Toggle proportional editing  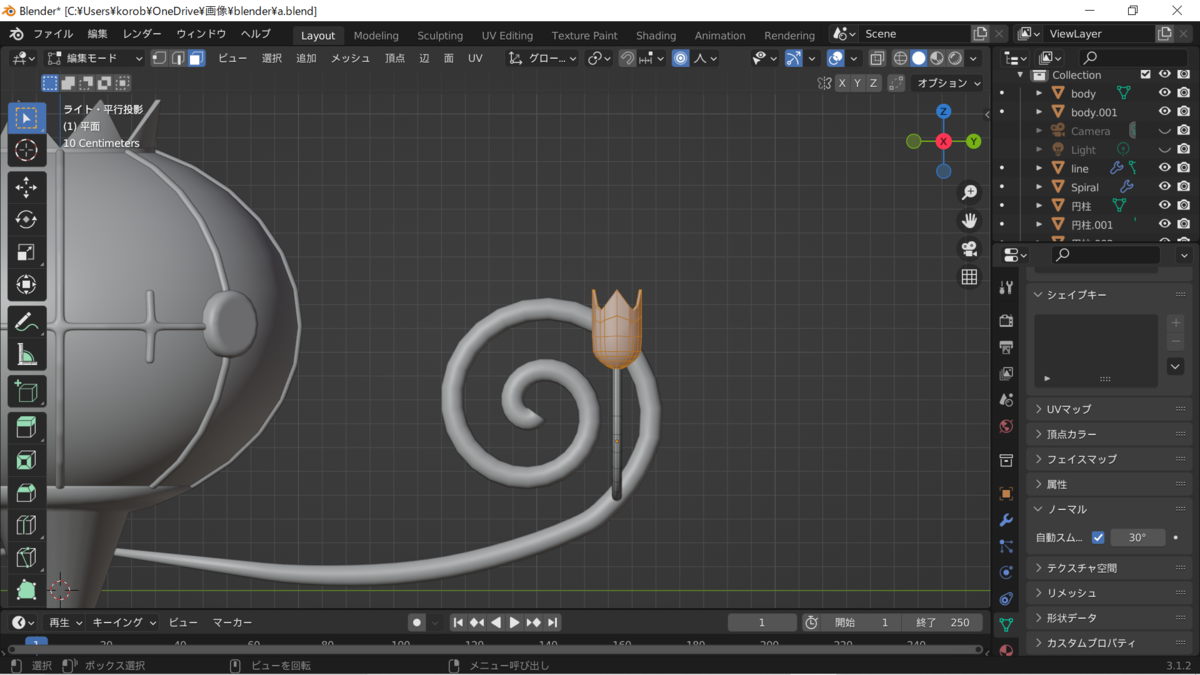681,58
